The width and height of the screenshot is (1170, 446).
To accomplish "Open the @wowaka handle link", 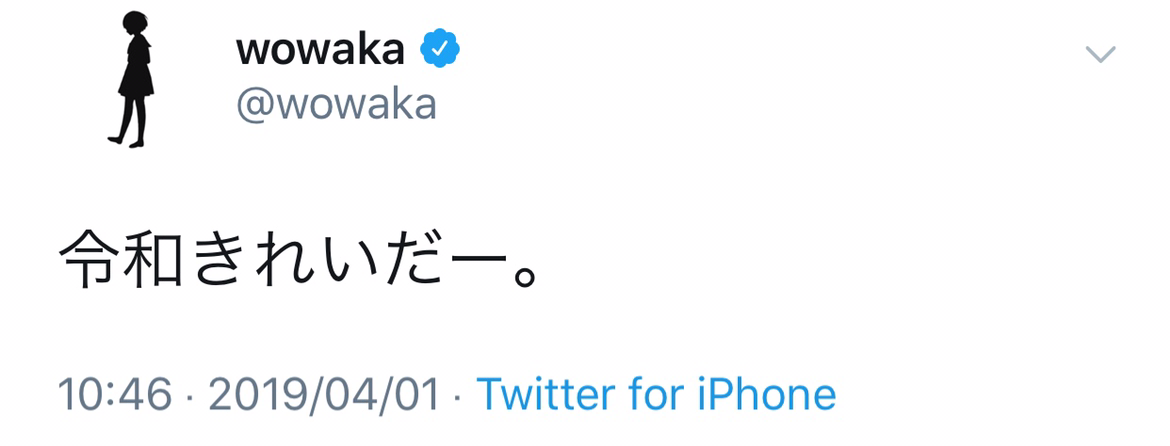I will click(336, 103).
